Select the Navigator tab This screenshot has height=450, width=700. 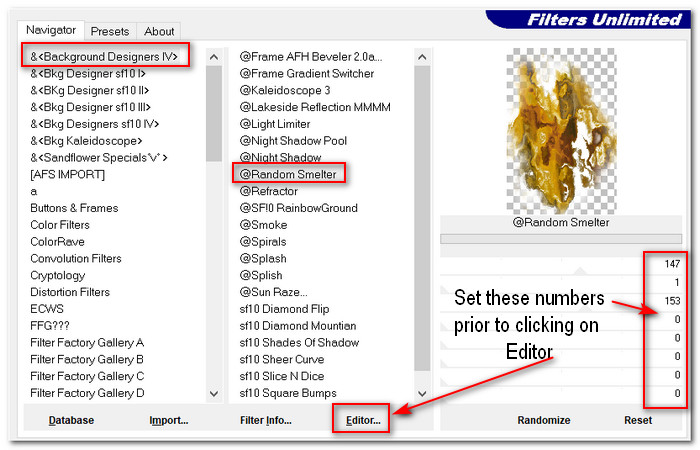tap(50, 30)
